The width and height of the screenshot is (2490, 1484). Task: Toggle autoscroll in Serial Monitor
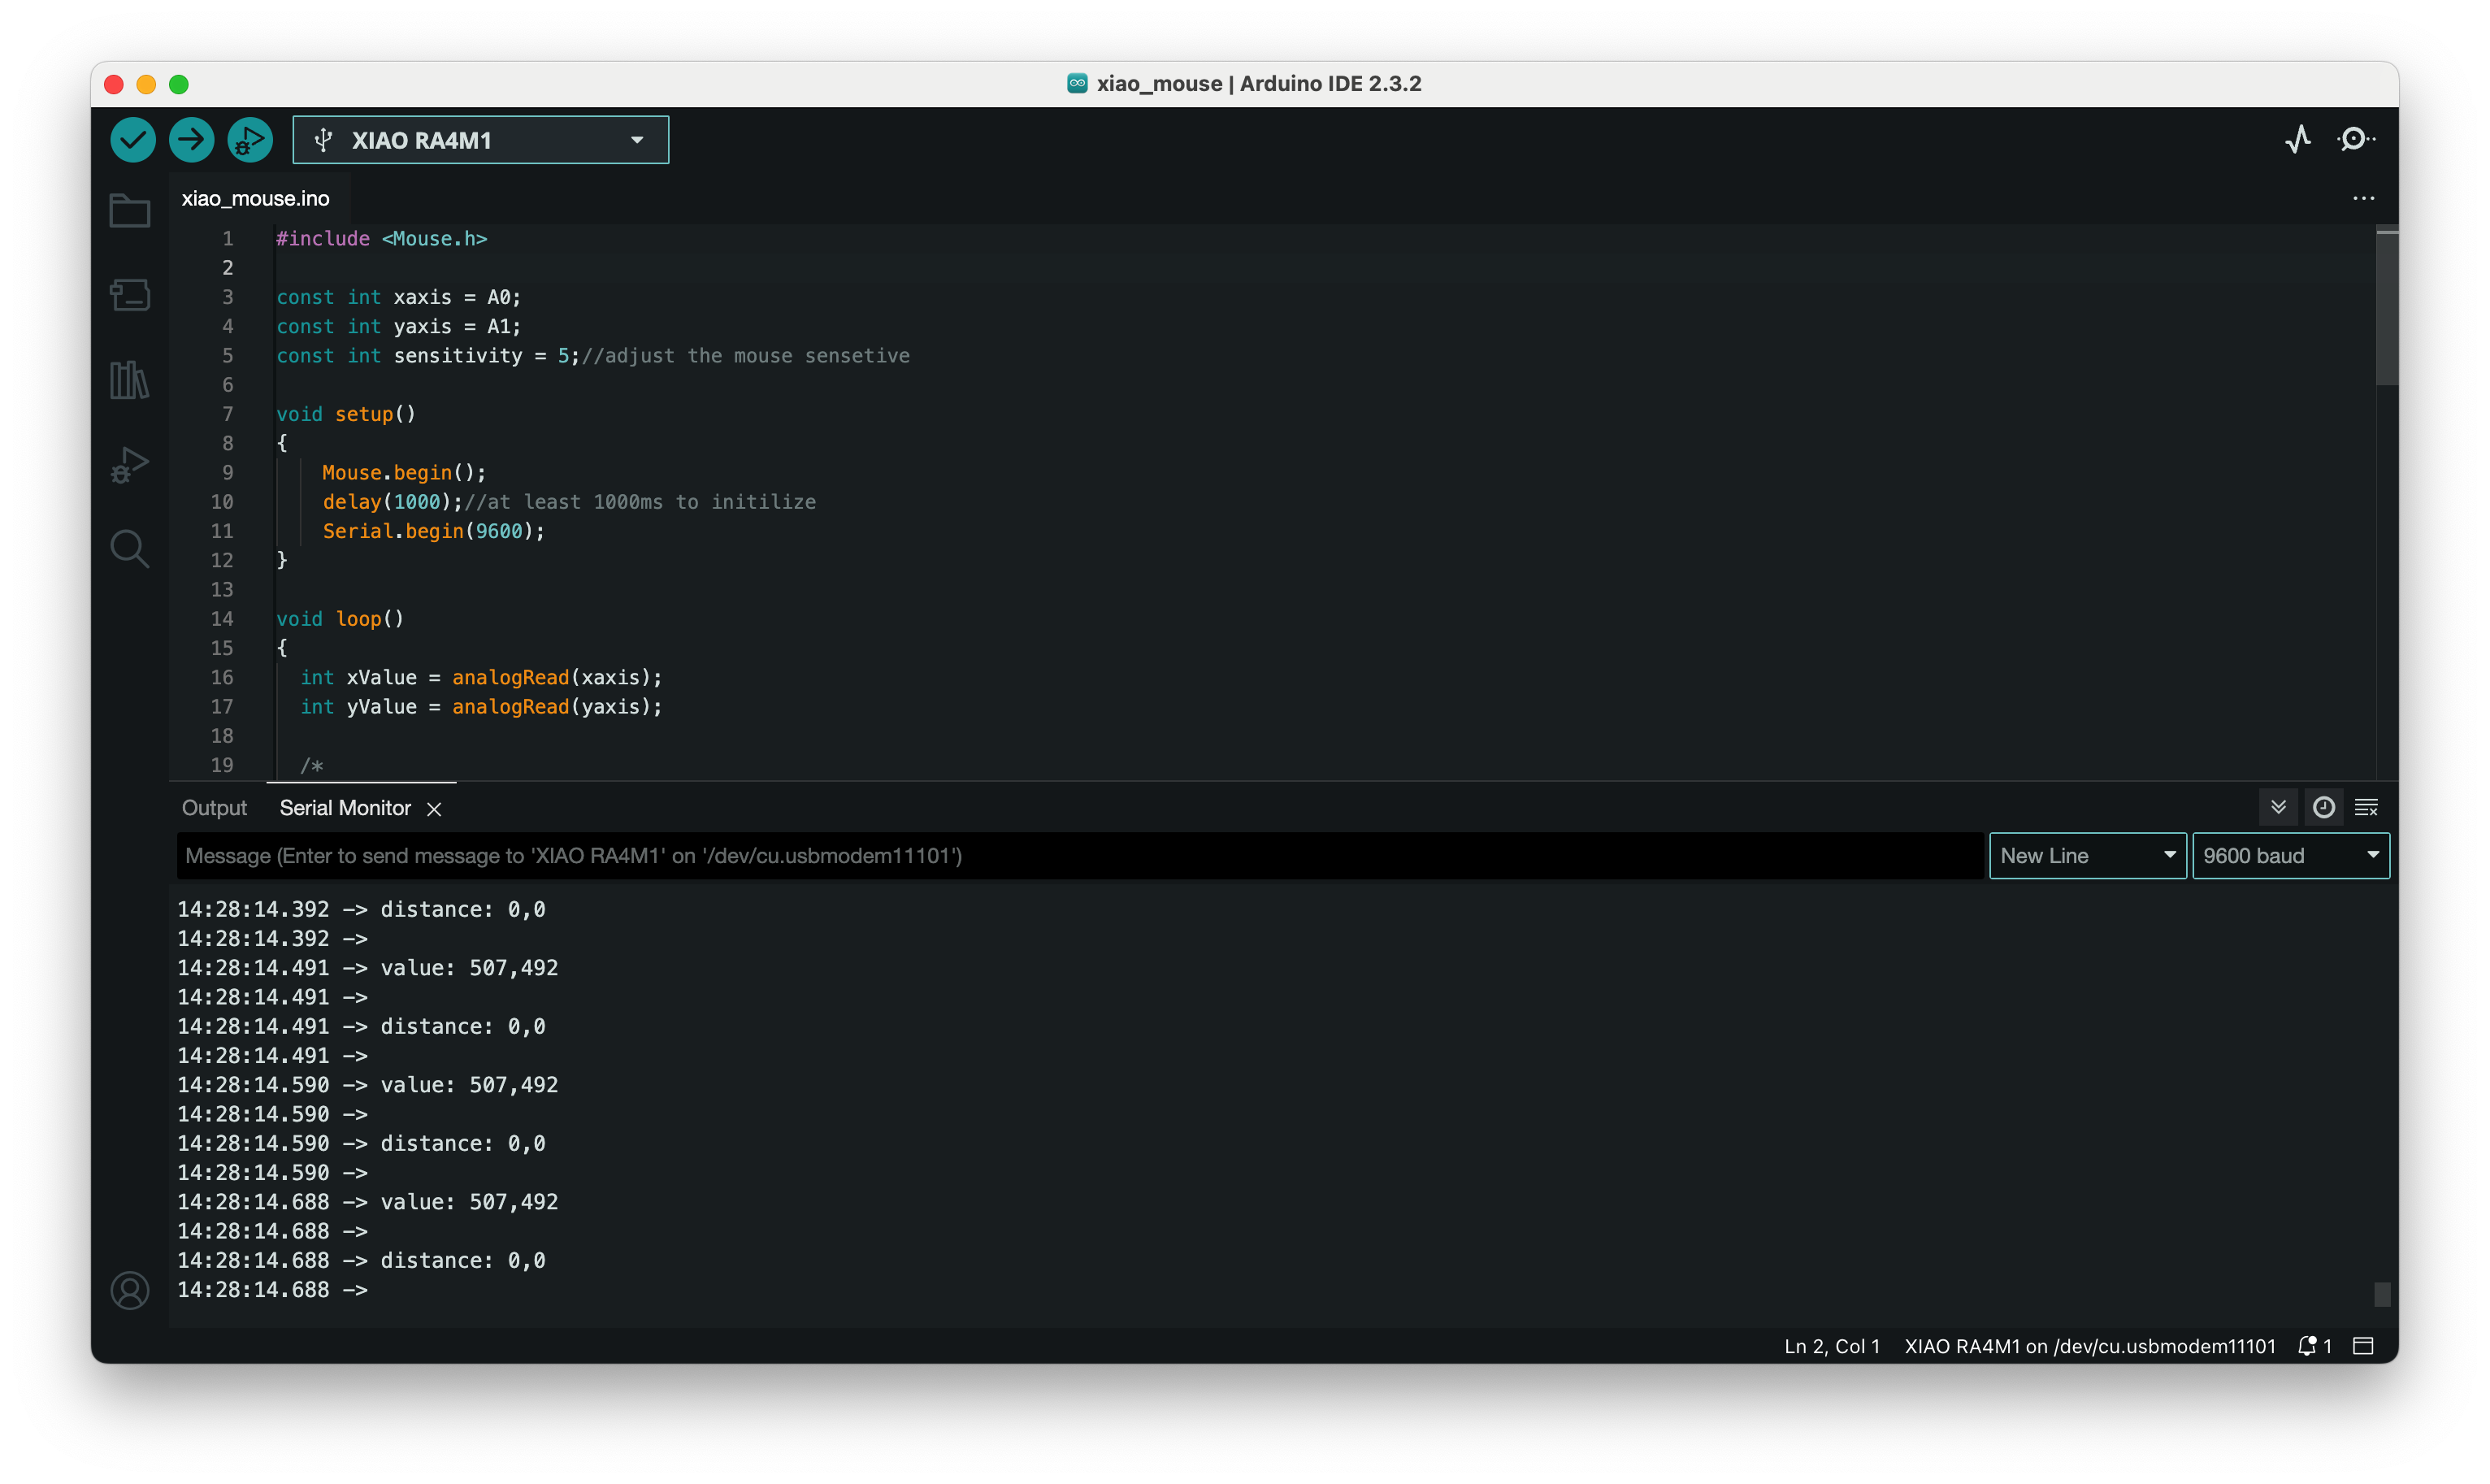[2278, 807]
